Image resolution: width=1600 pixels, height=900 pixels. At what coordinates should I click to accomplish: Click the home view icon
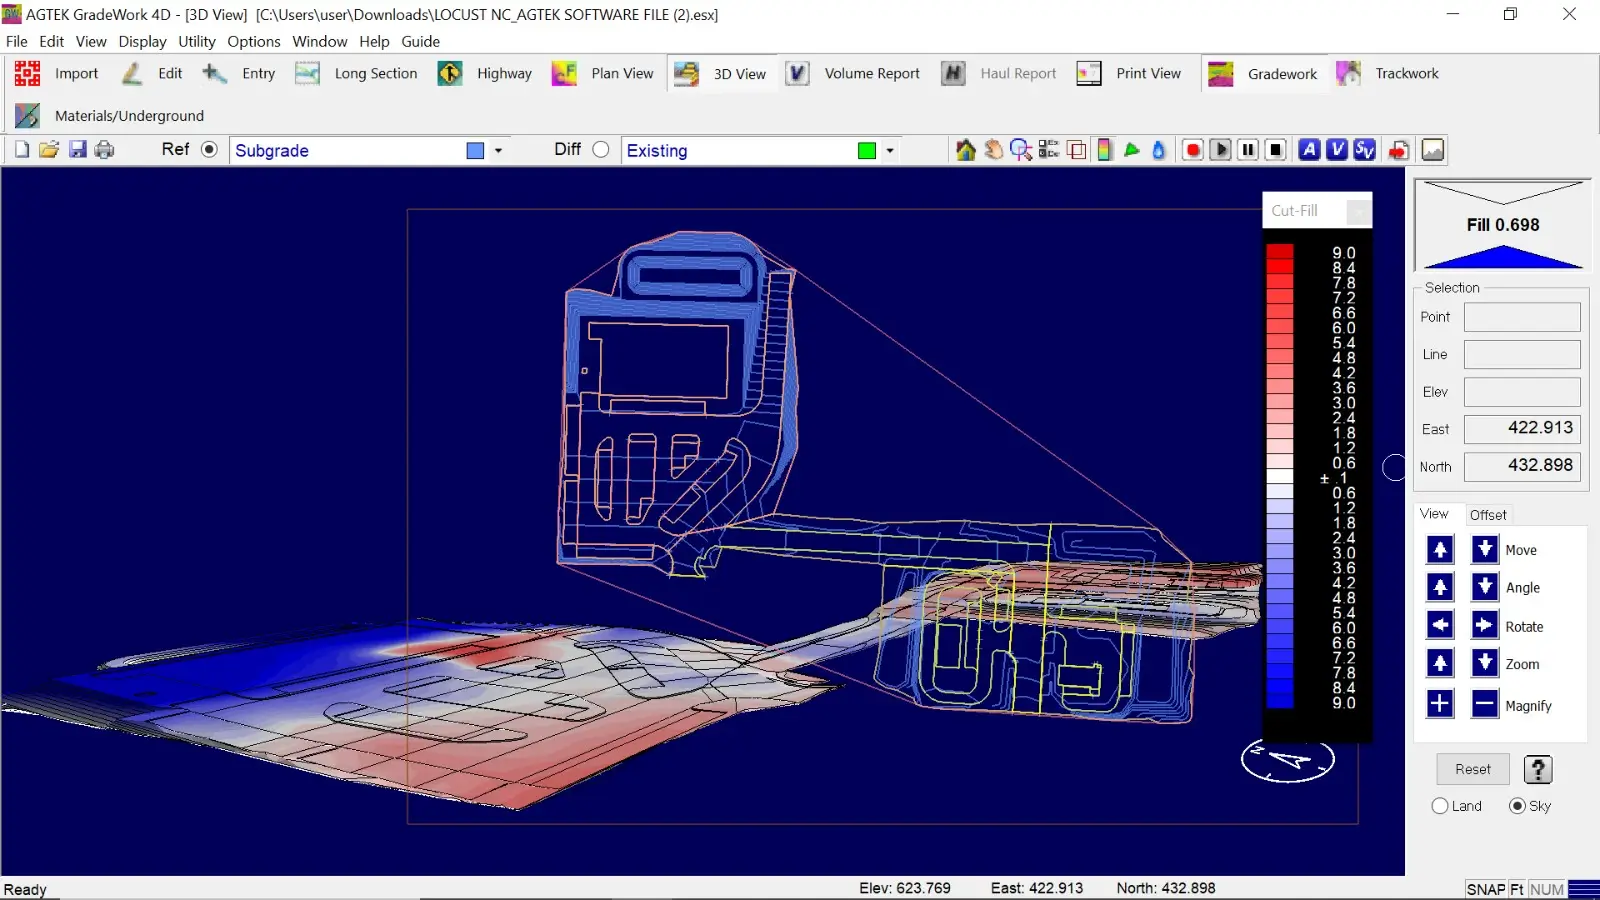pyautogui.click(x=965, y=150)
